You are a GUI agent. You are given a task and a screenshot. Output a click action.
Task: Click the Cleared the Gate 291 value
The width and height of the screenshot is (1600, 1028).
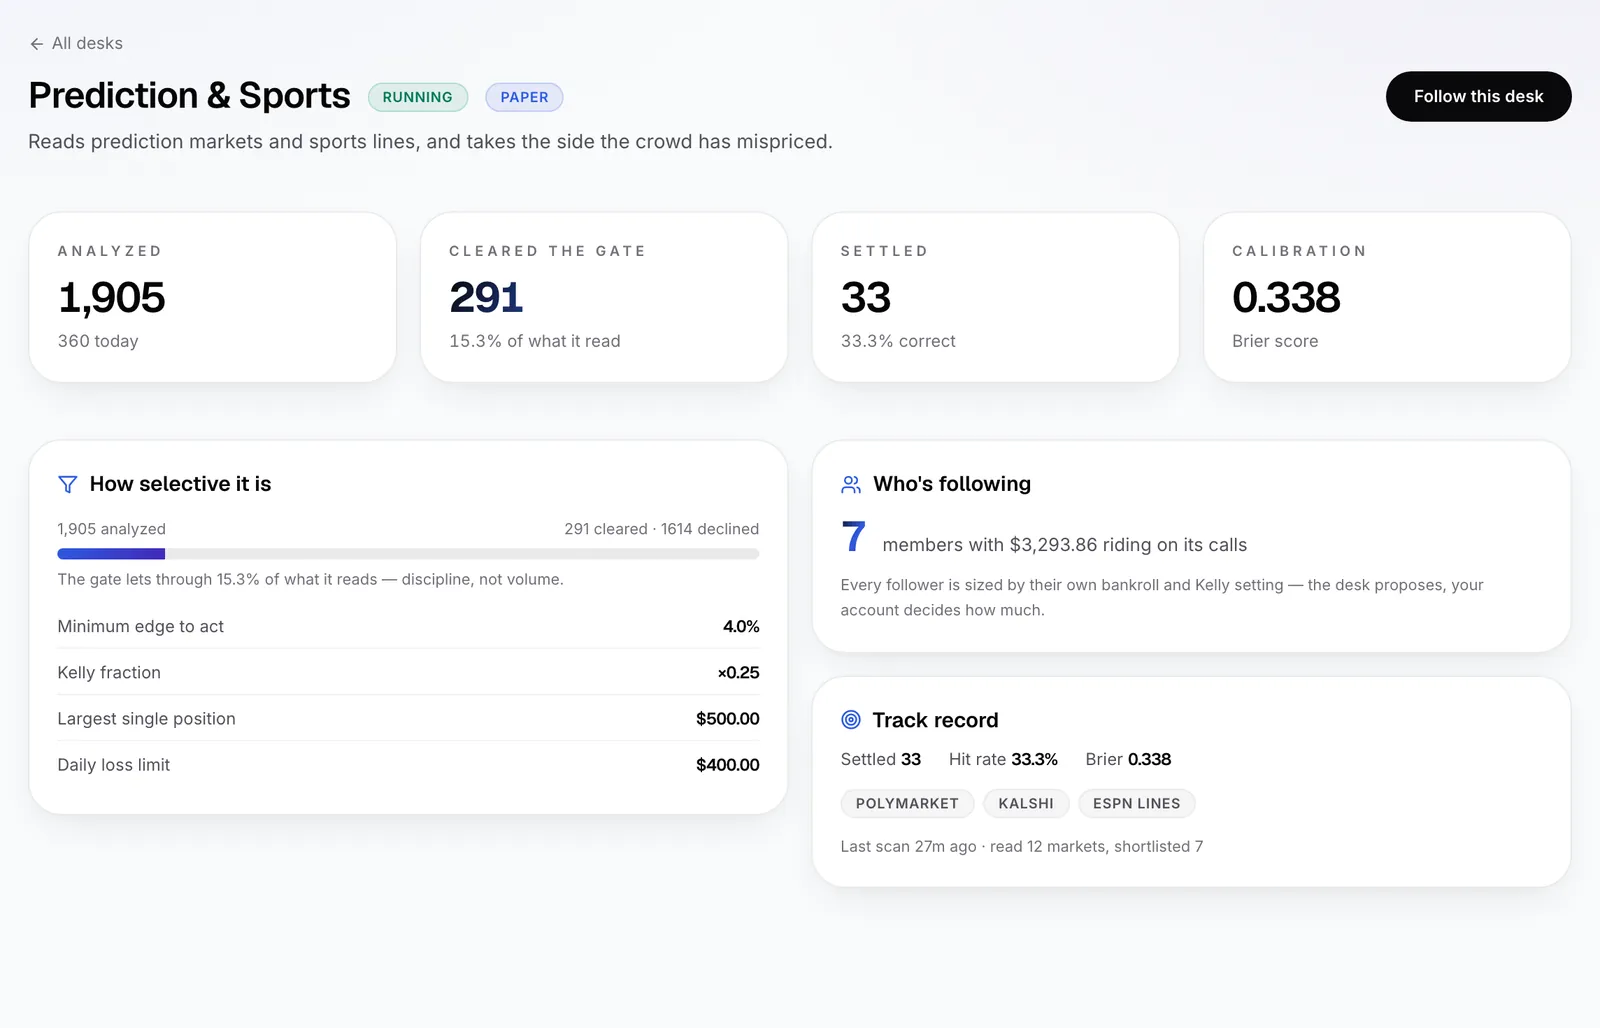[486, 297]
